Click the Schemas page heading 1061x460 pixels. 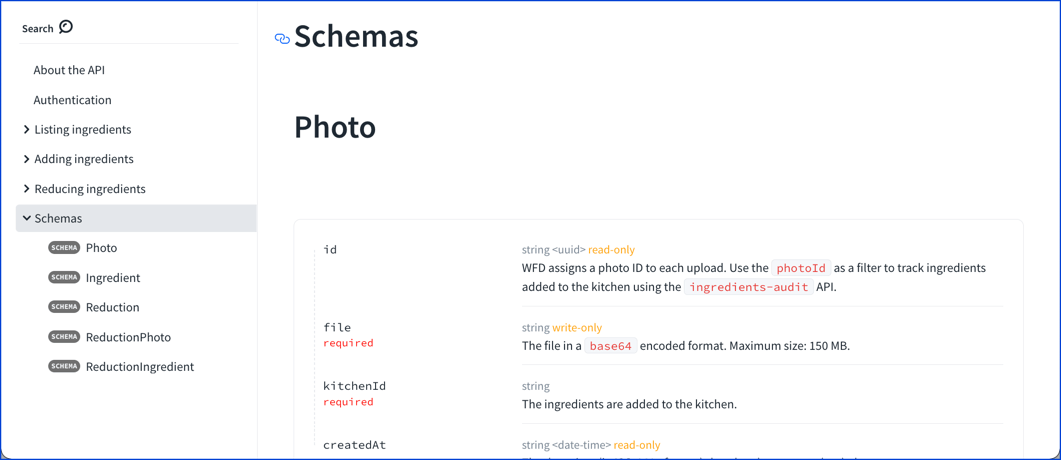tap(356, 37)
